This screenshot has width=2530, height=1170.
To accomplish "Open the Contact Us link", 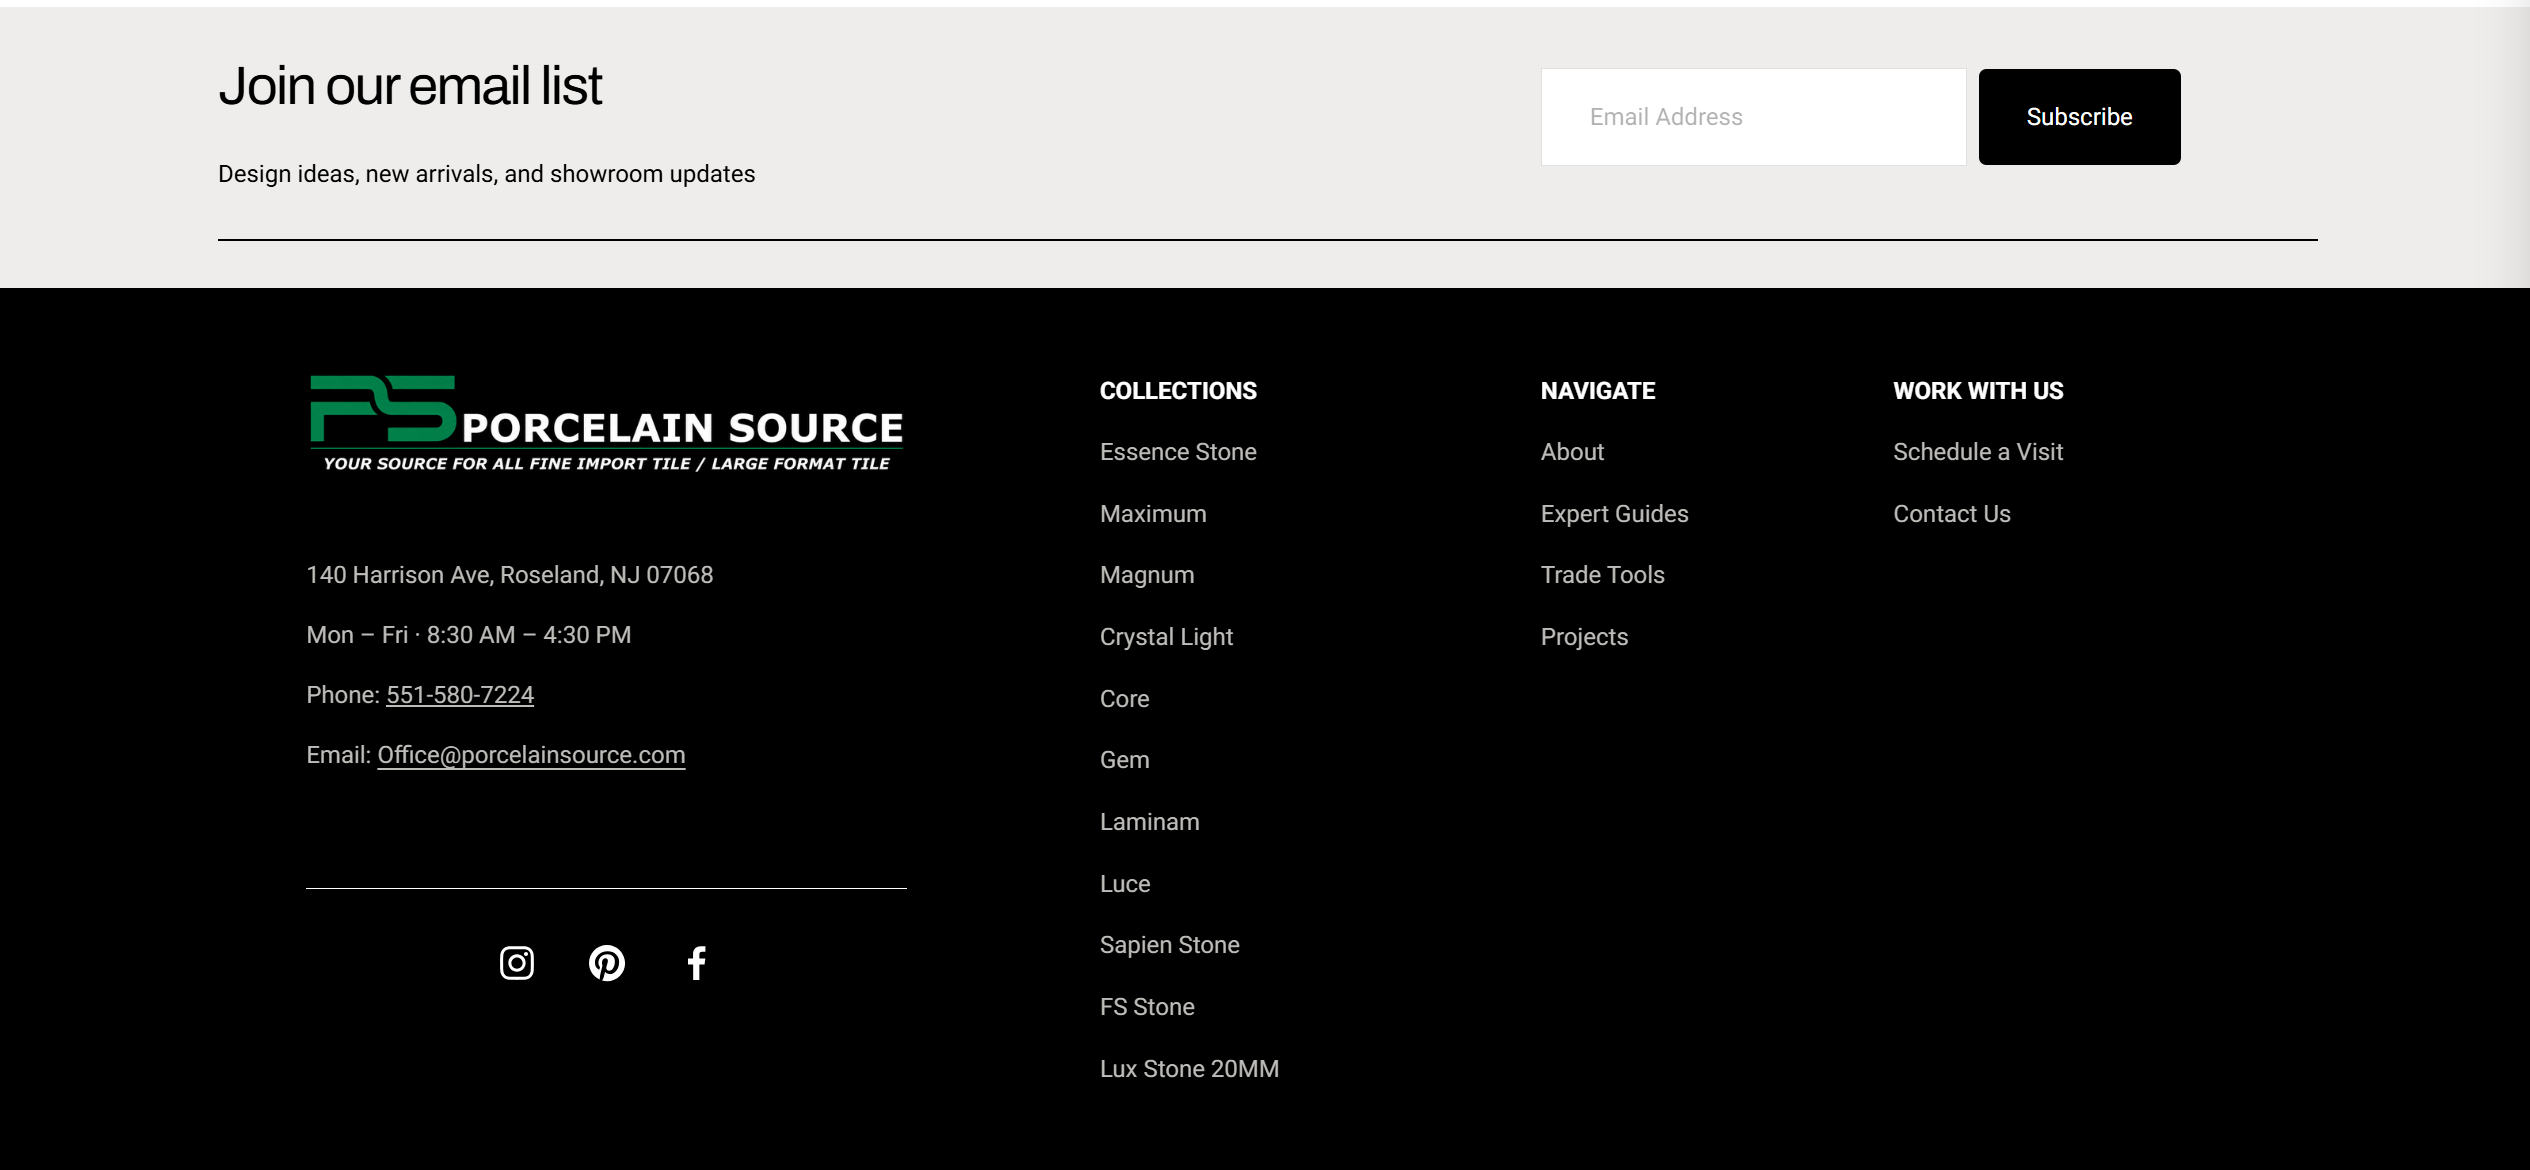I will (x=1951, y=514).
